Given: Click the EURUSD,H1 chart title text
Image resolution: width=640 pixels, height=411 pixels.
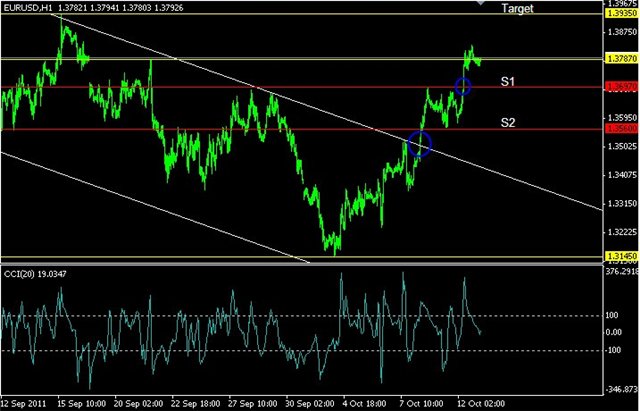Looking at the screenshot, I should (26, 8).
